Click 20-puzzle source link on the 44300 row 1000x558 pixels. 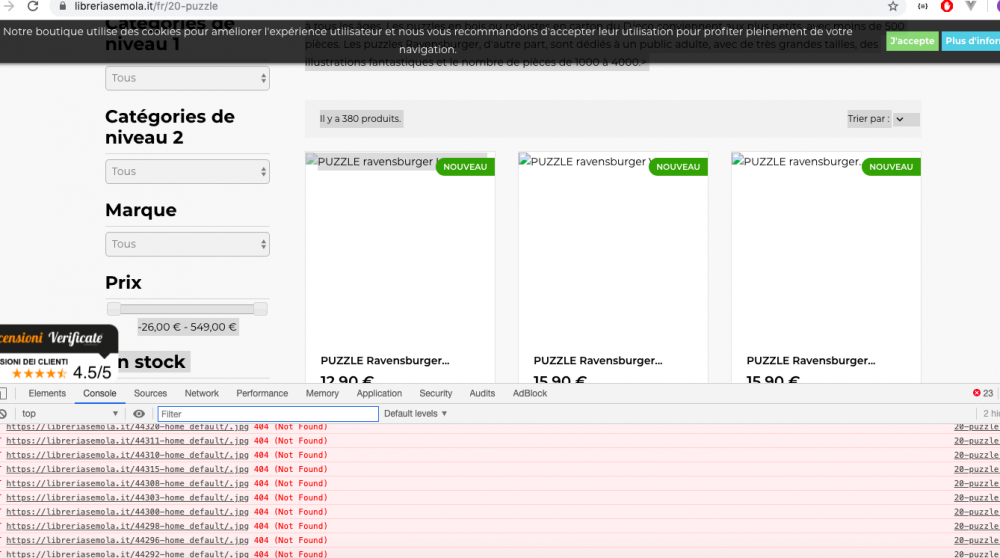[976, 511]
